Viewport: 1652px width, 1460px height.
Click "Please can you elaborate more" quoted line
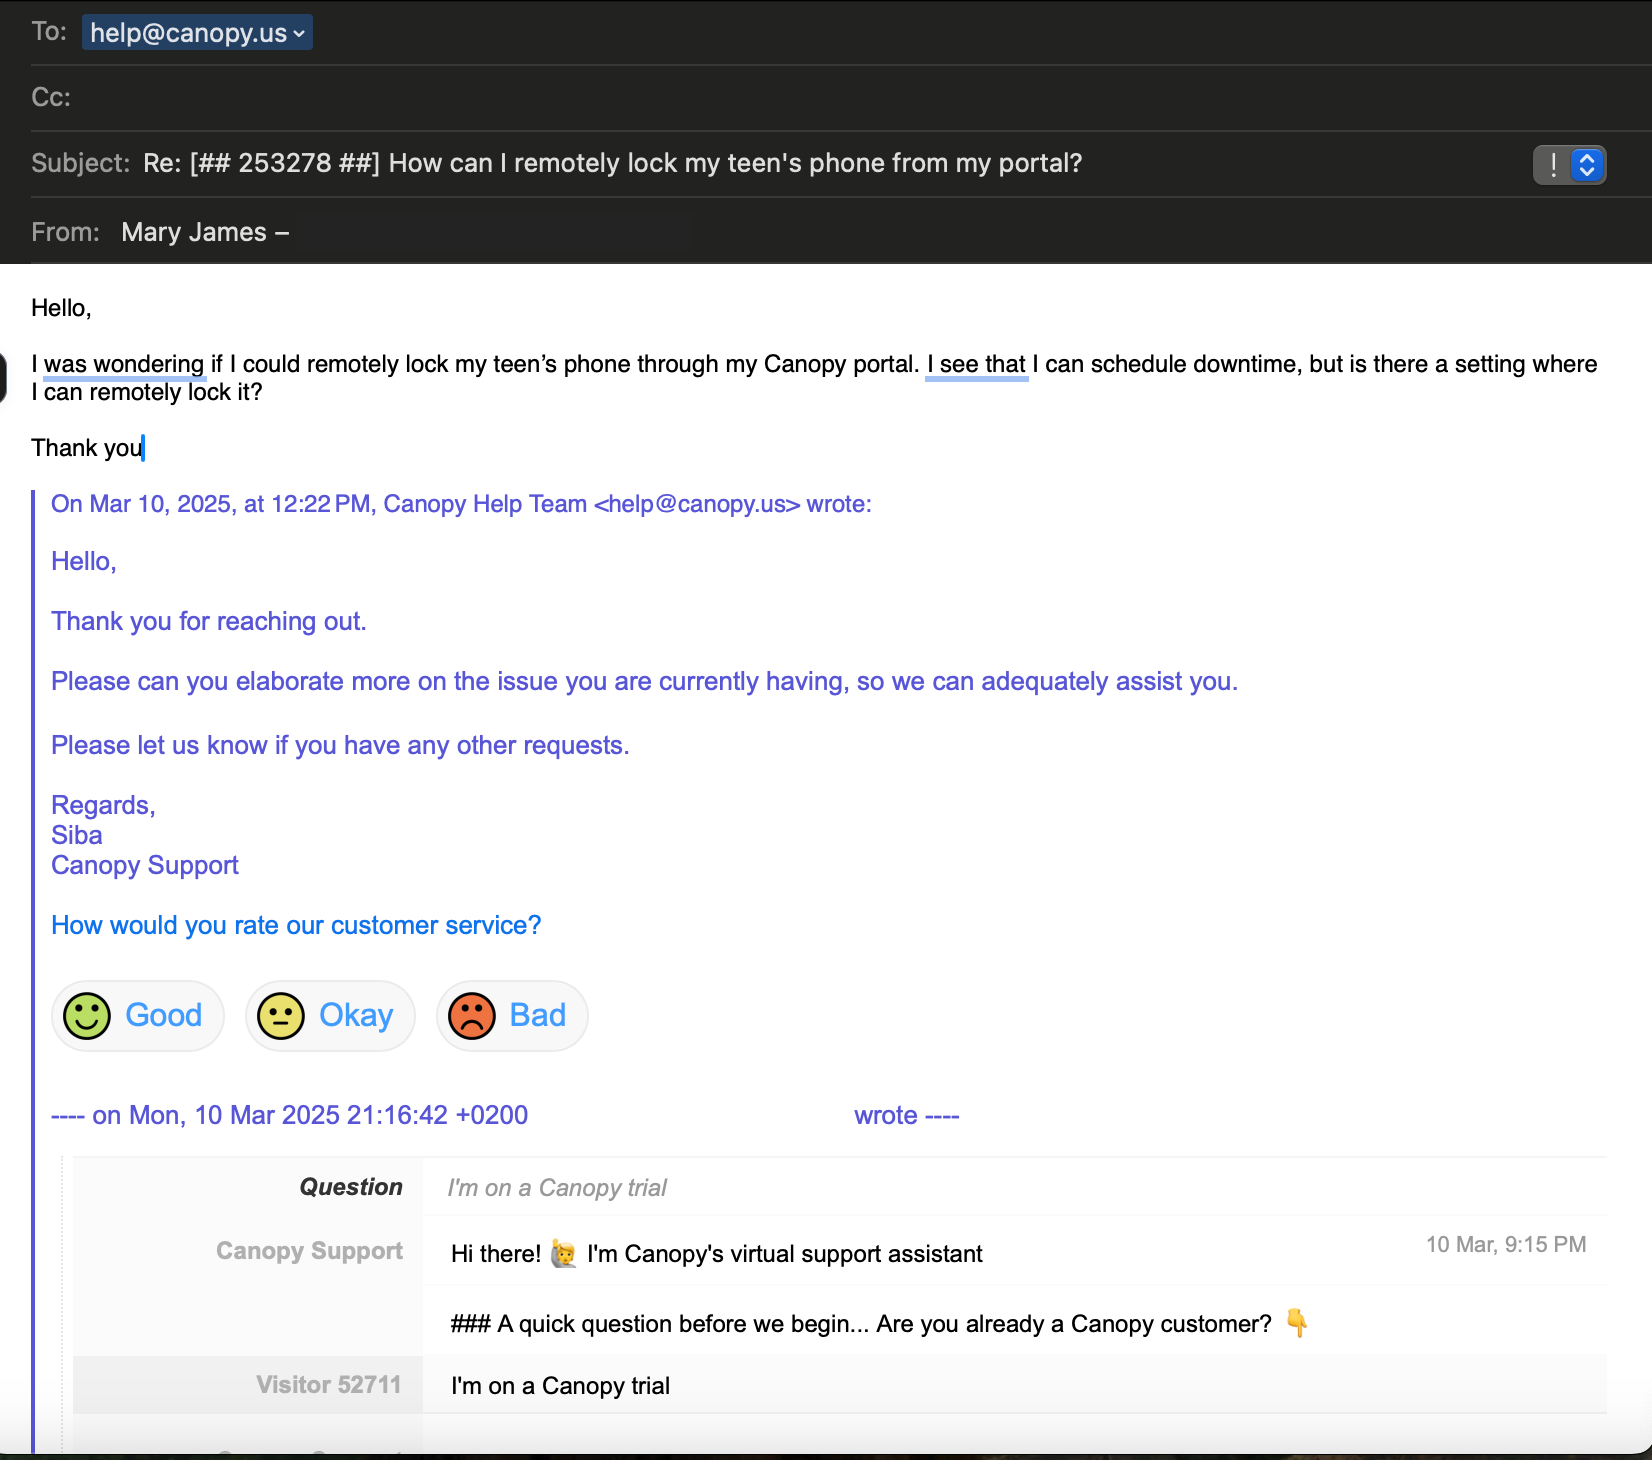(x=644, y=681)
